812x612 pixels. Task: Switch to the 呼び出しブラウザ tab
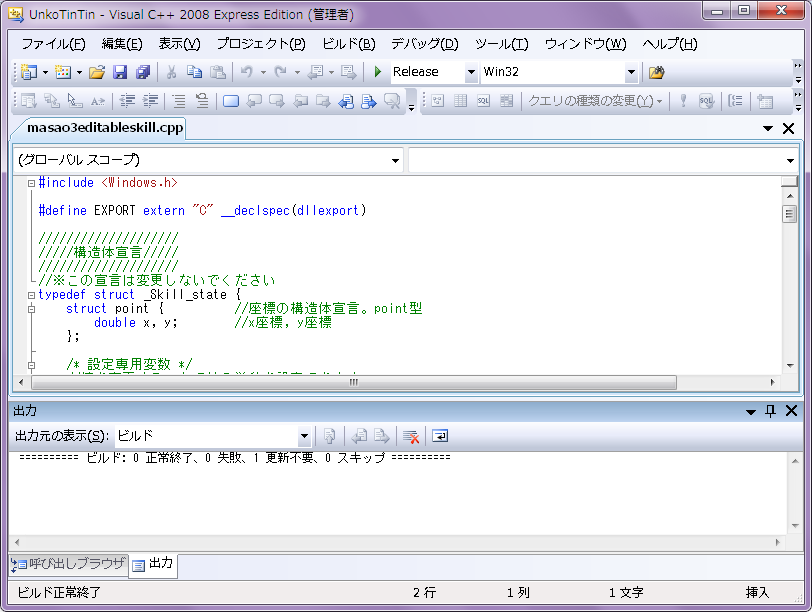[69, 564]
